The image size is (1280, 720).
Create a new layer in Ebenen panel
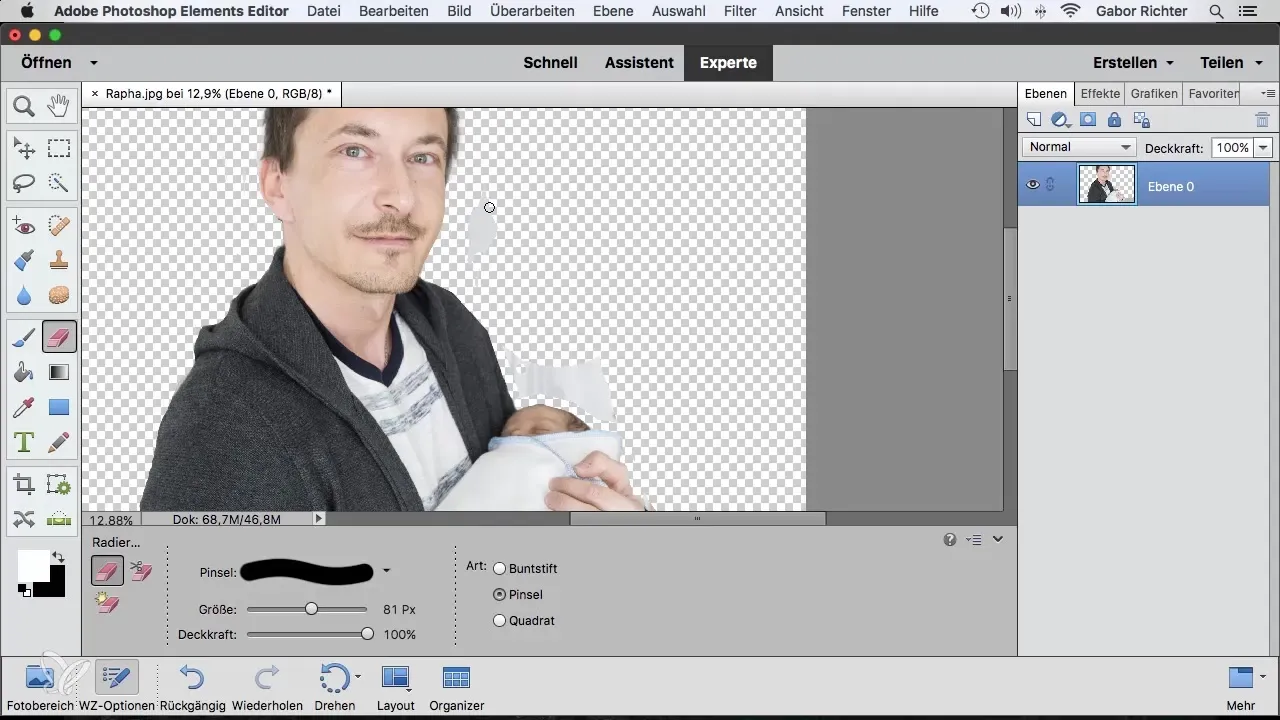(1034, 120)
